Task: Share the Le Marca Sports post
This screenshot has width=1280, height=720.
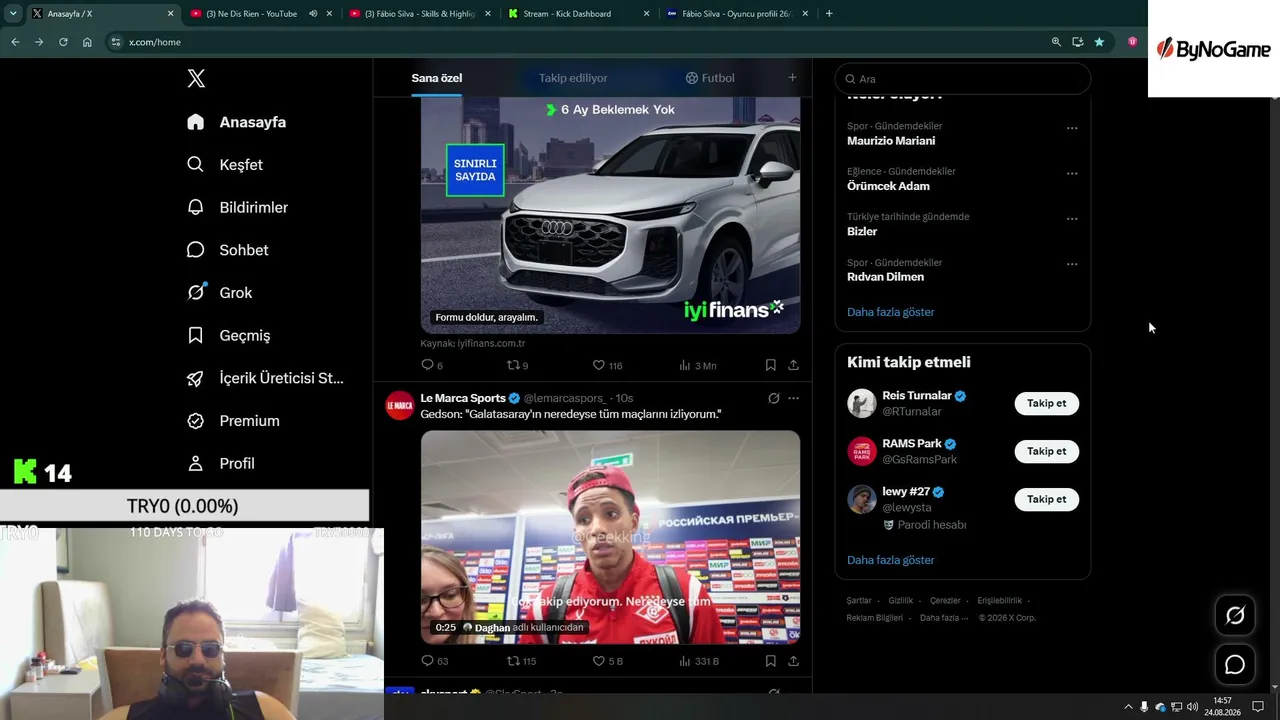Action: (x=793, y=661)
